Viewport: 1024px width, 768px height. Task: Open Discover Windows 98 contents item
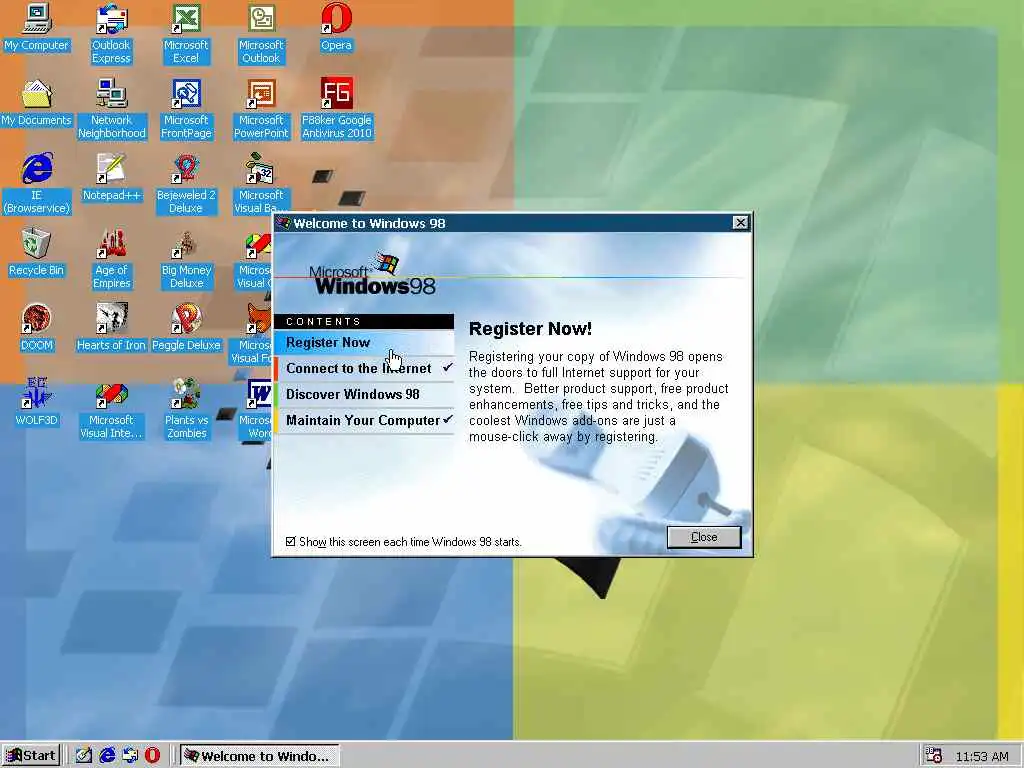364,394
